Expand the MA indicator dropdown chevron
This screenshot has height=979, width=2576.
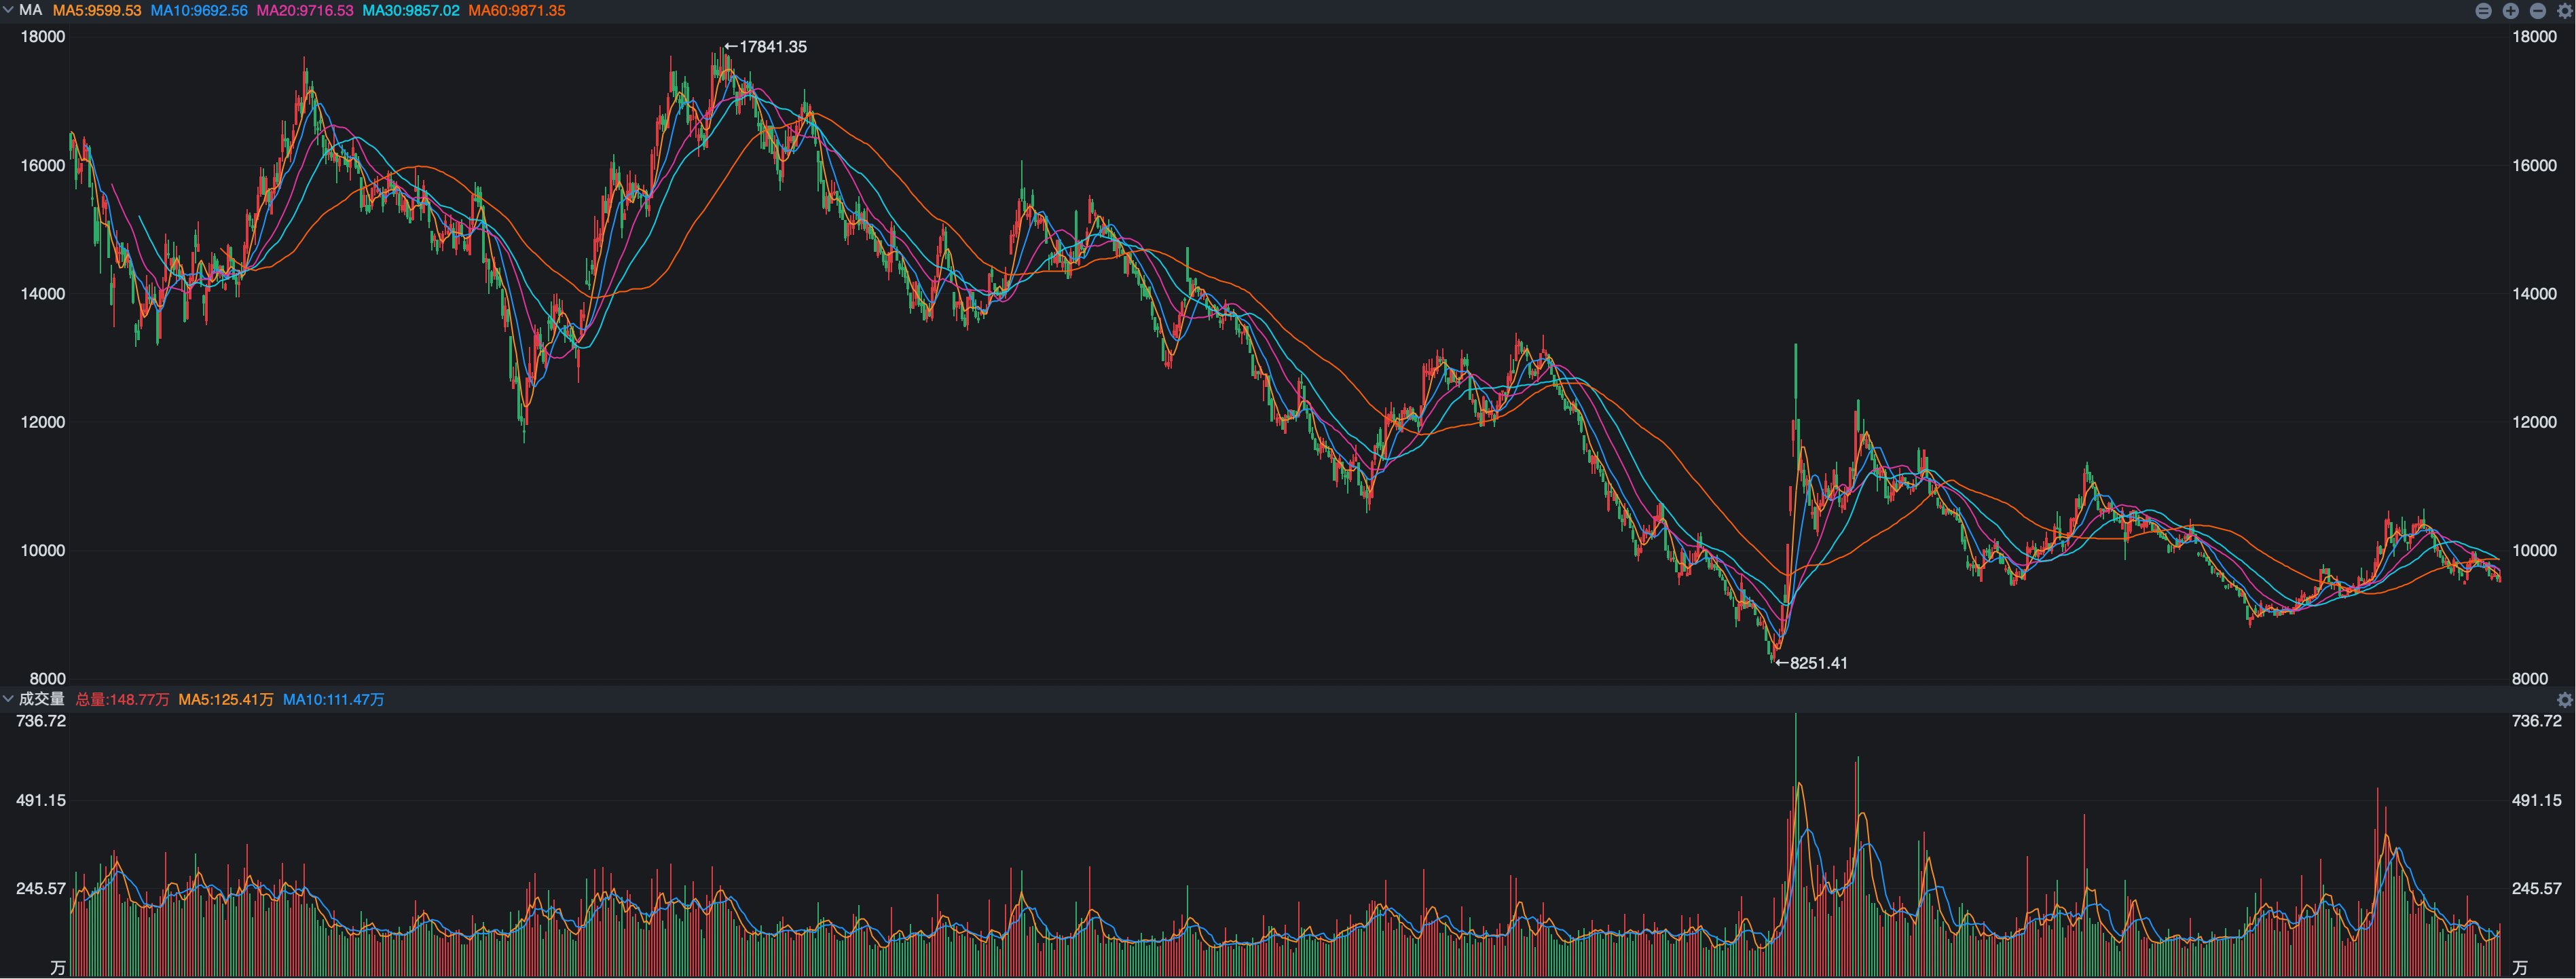click(8, 10)
